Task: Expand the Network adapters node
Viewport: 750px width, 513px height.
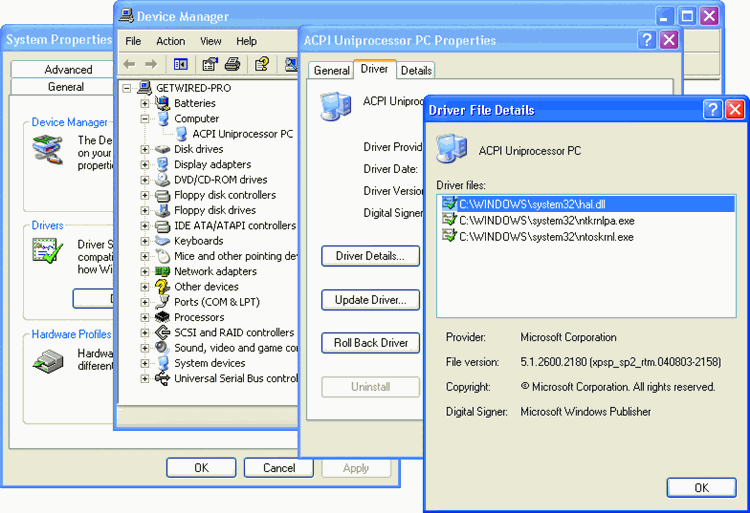Action: pos(144,272)
